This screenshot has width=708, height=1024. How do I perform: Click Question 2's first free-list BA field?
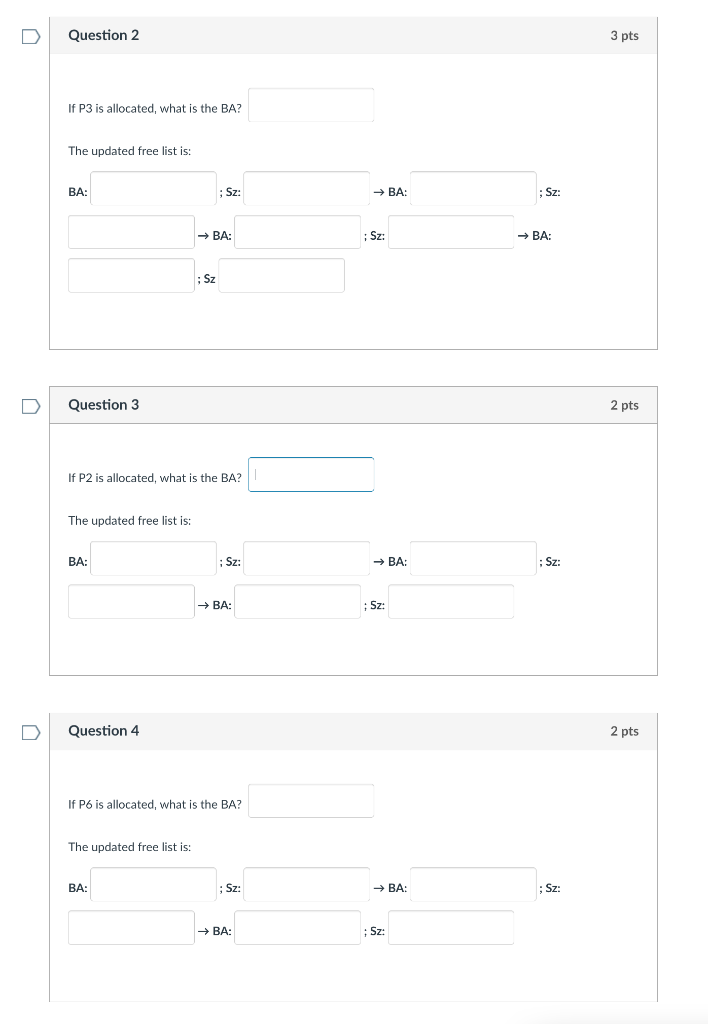[x=153, y=189]
